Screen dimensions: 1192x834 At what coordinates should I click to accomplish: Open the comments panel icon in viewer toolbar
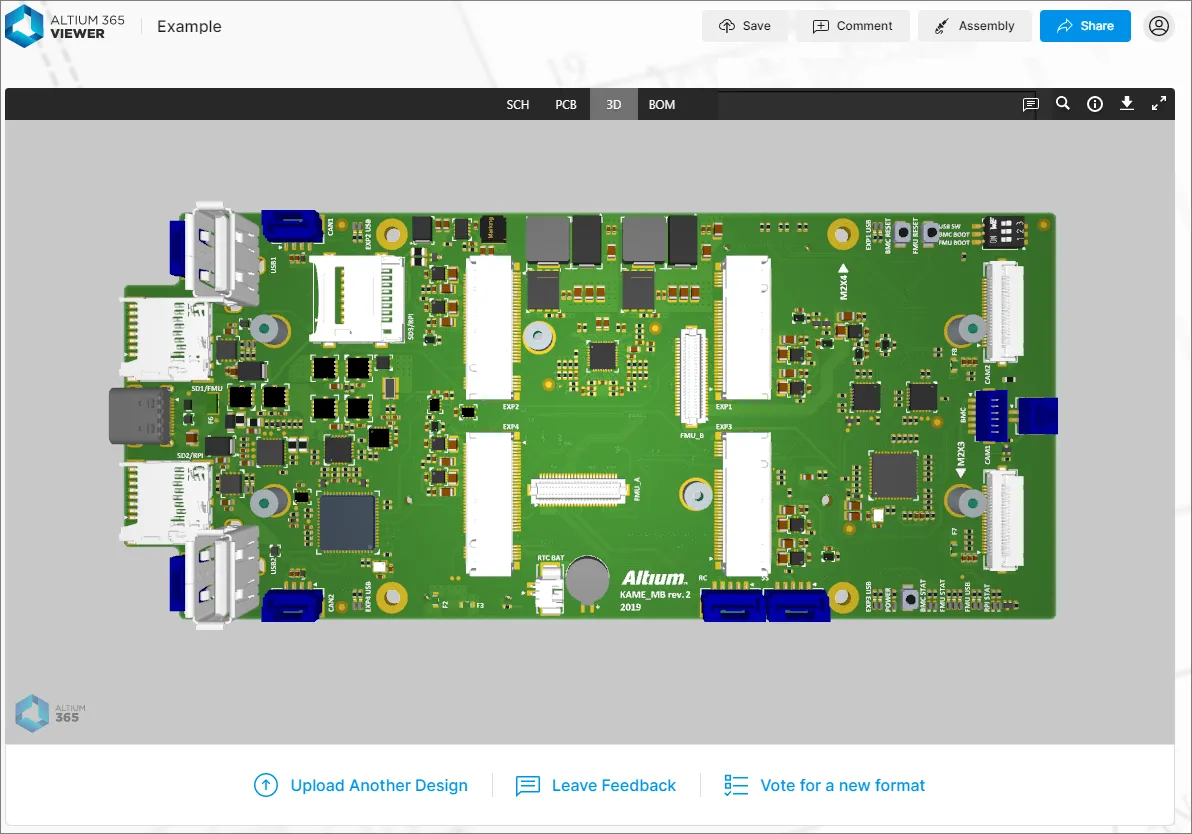click(1030, 104)
